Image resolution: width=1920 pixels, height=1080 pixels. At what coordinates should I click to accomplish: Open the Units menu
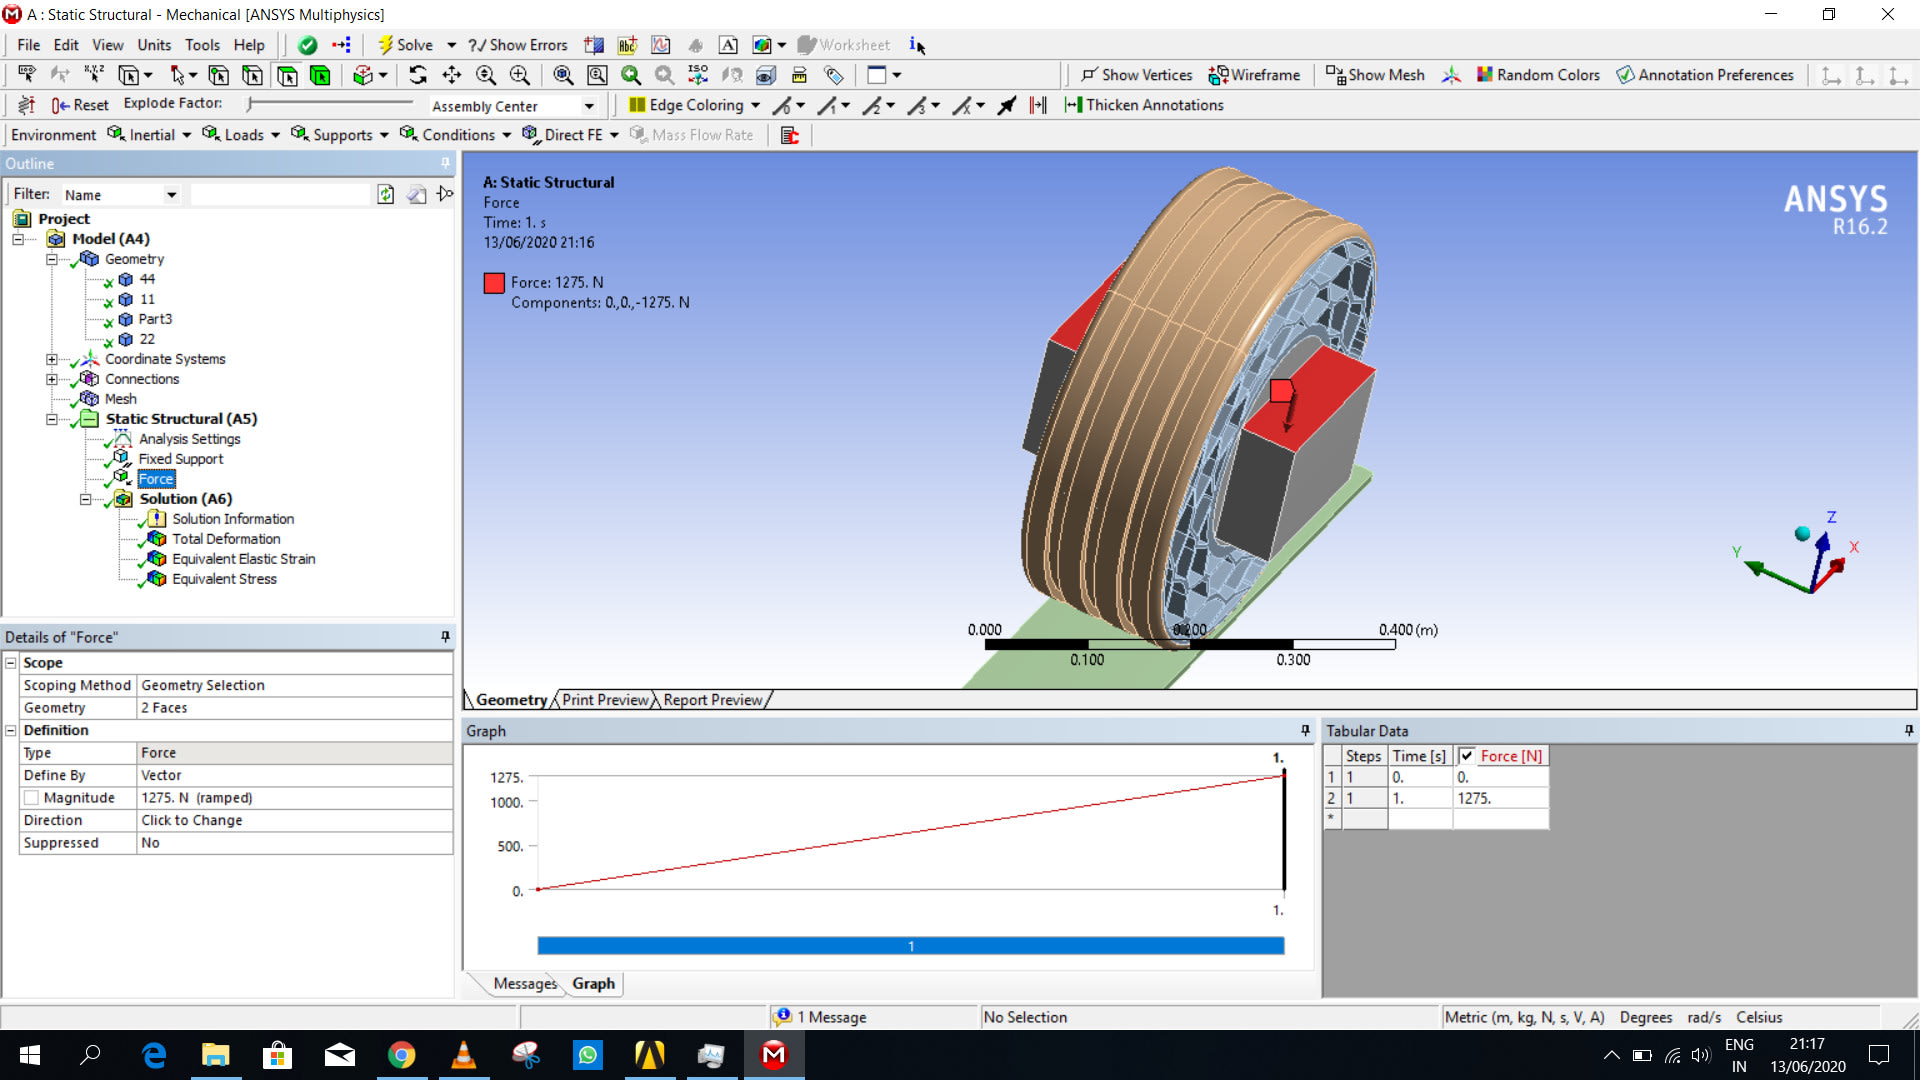point(154,45)
